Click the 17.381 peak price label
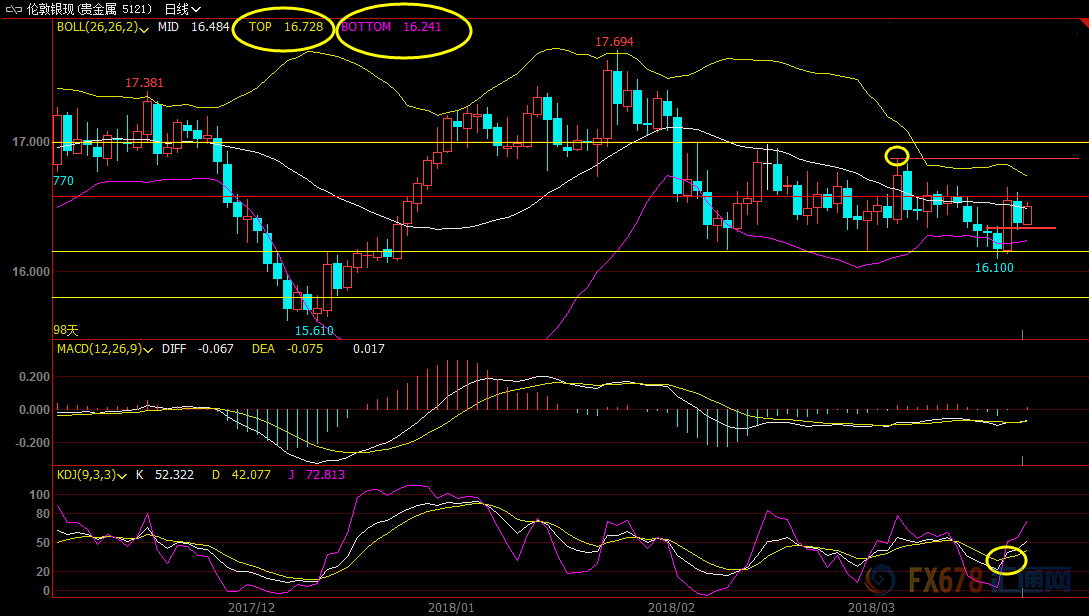Viewport: 1089px width, 616px height. click(144, 82)
